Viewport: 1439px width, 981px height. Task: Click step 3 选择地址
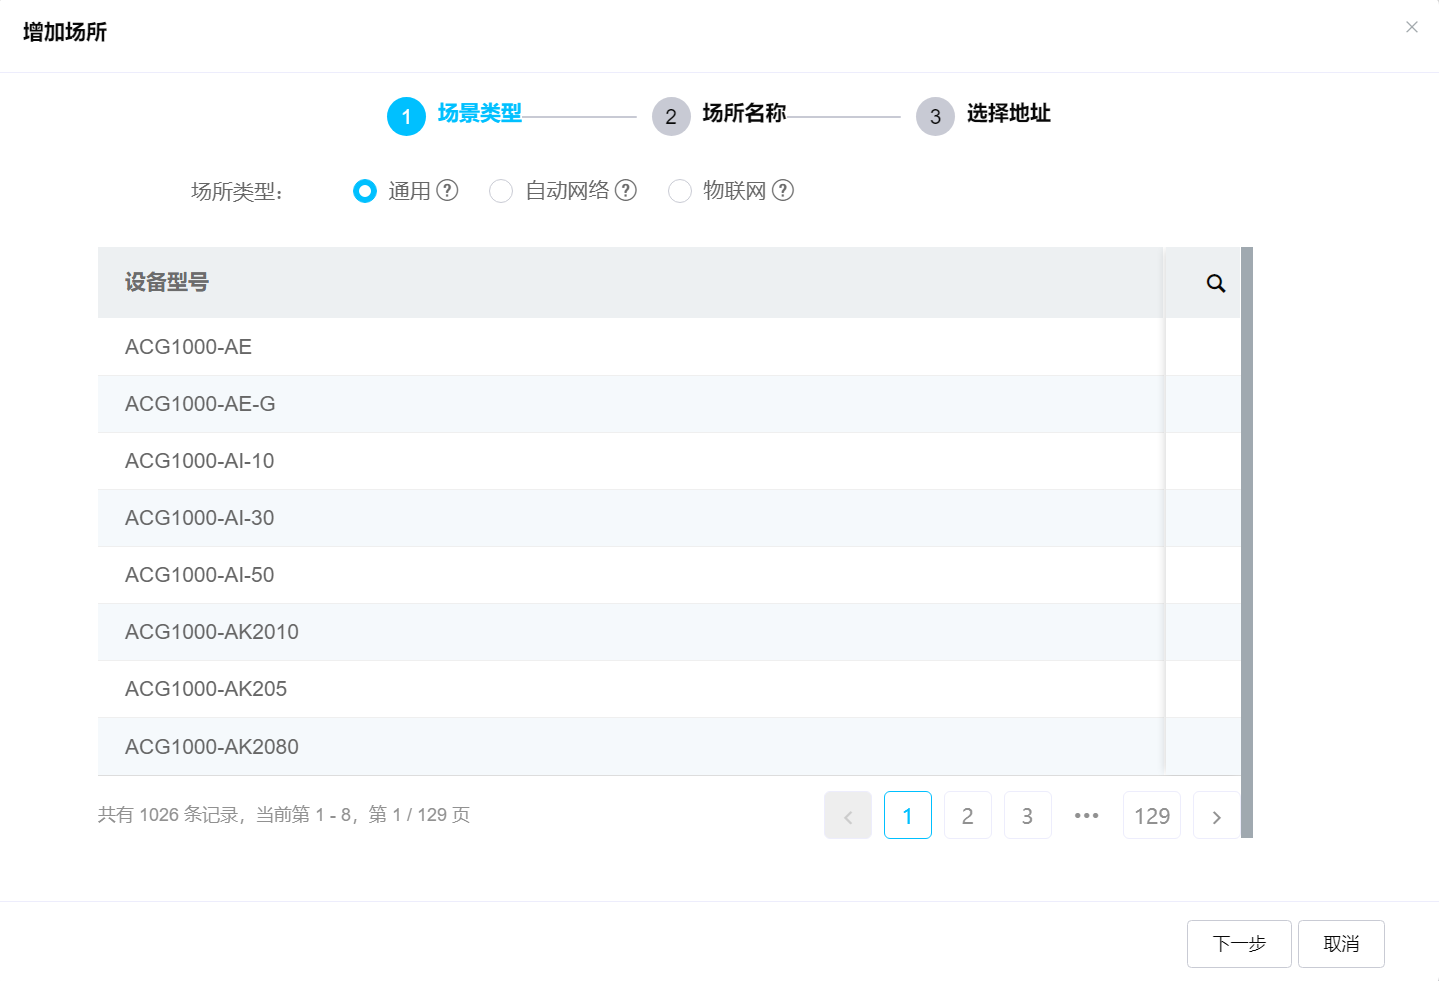coord(984,116)
